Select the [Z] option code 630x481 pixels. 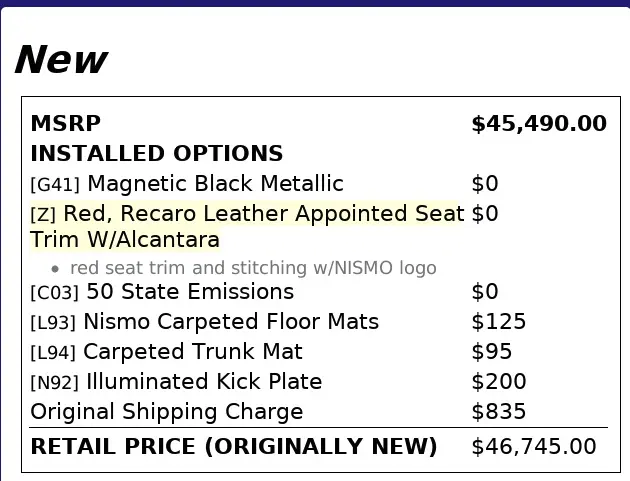tap(44, 215)
